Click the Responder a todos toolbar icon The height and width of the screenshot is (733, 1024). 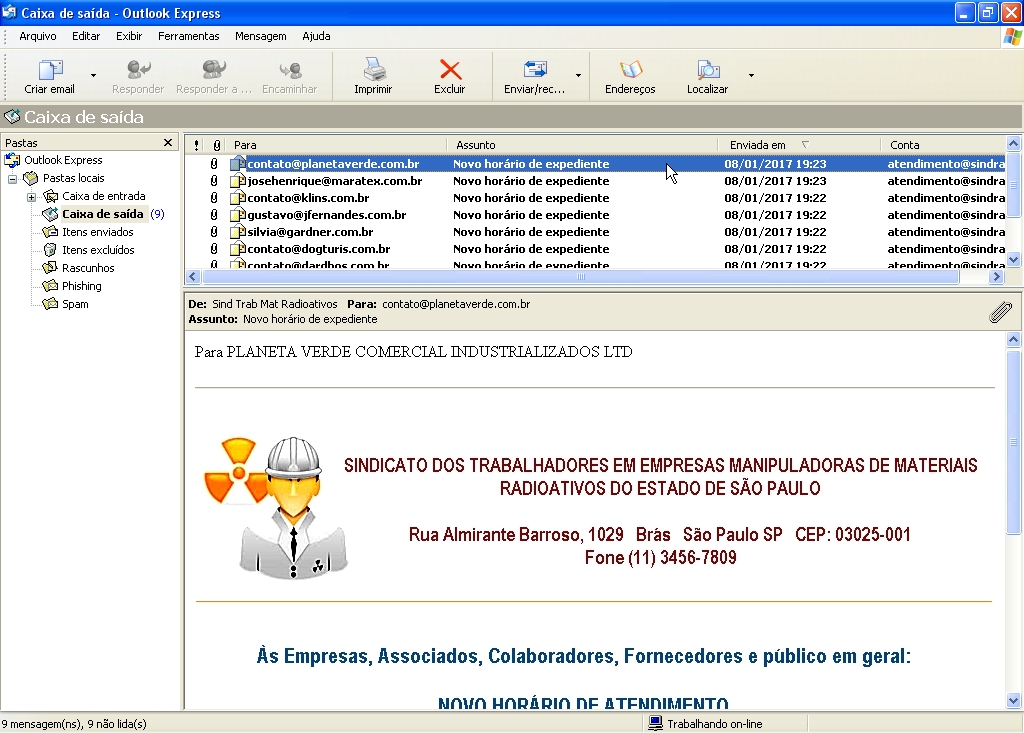click(214, 69)
